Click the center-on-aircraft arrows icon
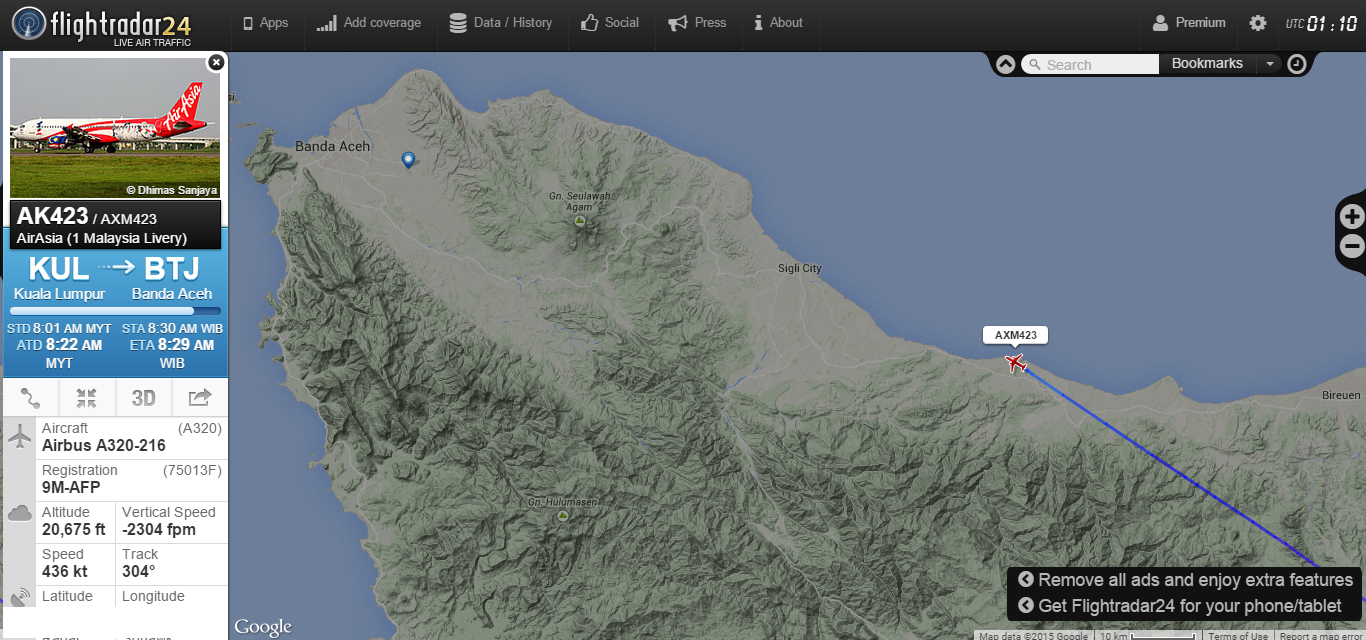 click(87, 398)
